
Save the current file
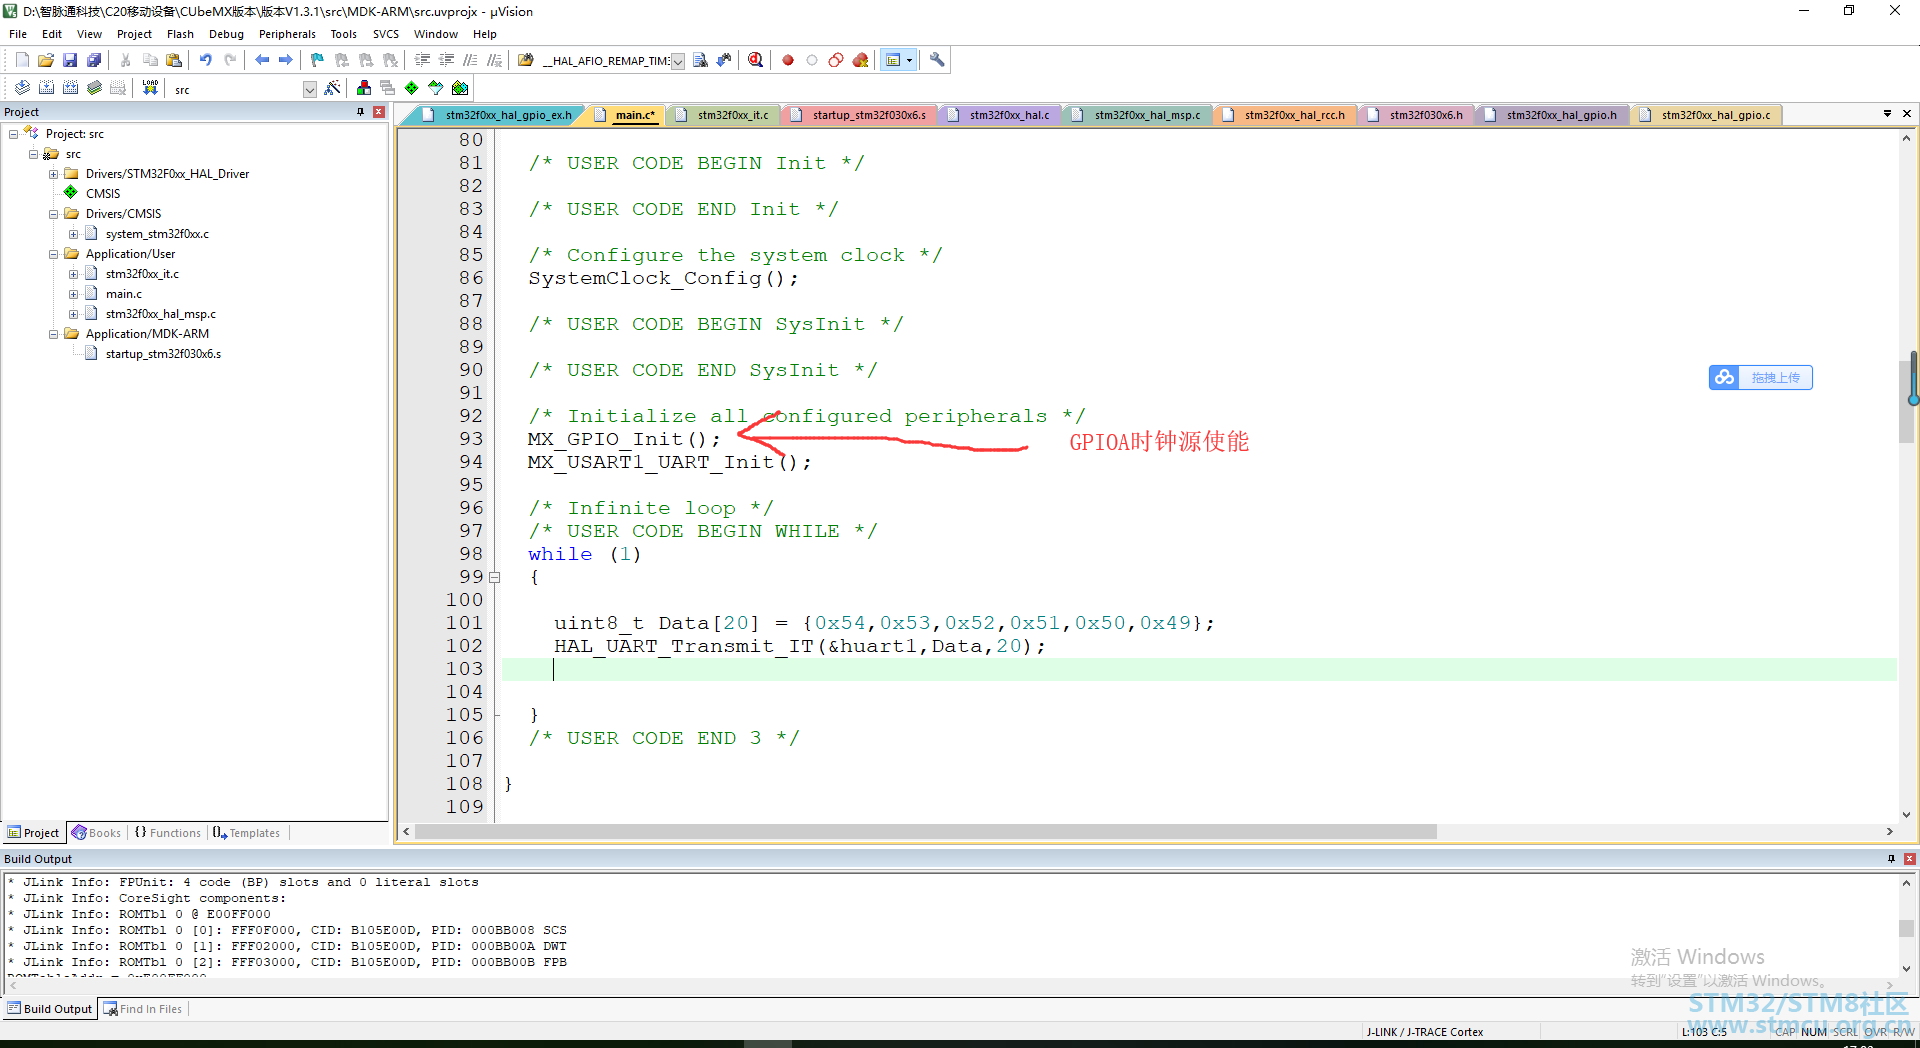pos(70,60)
